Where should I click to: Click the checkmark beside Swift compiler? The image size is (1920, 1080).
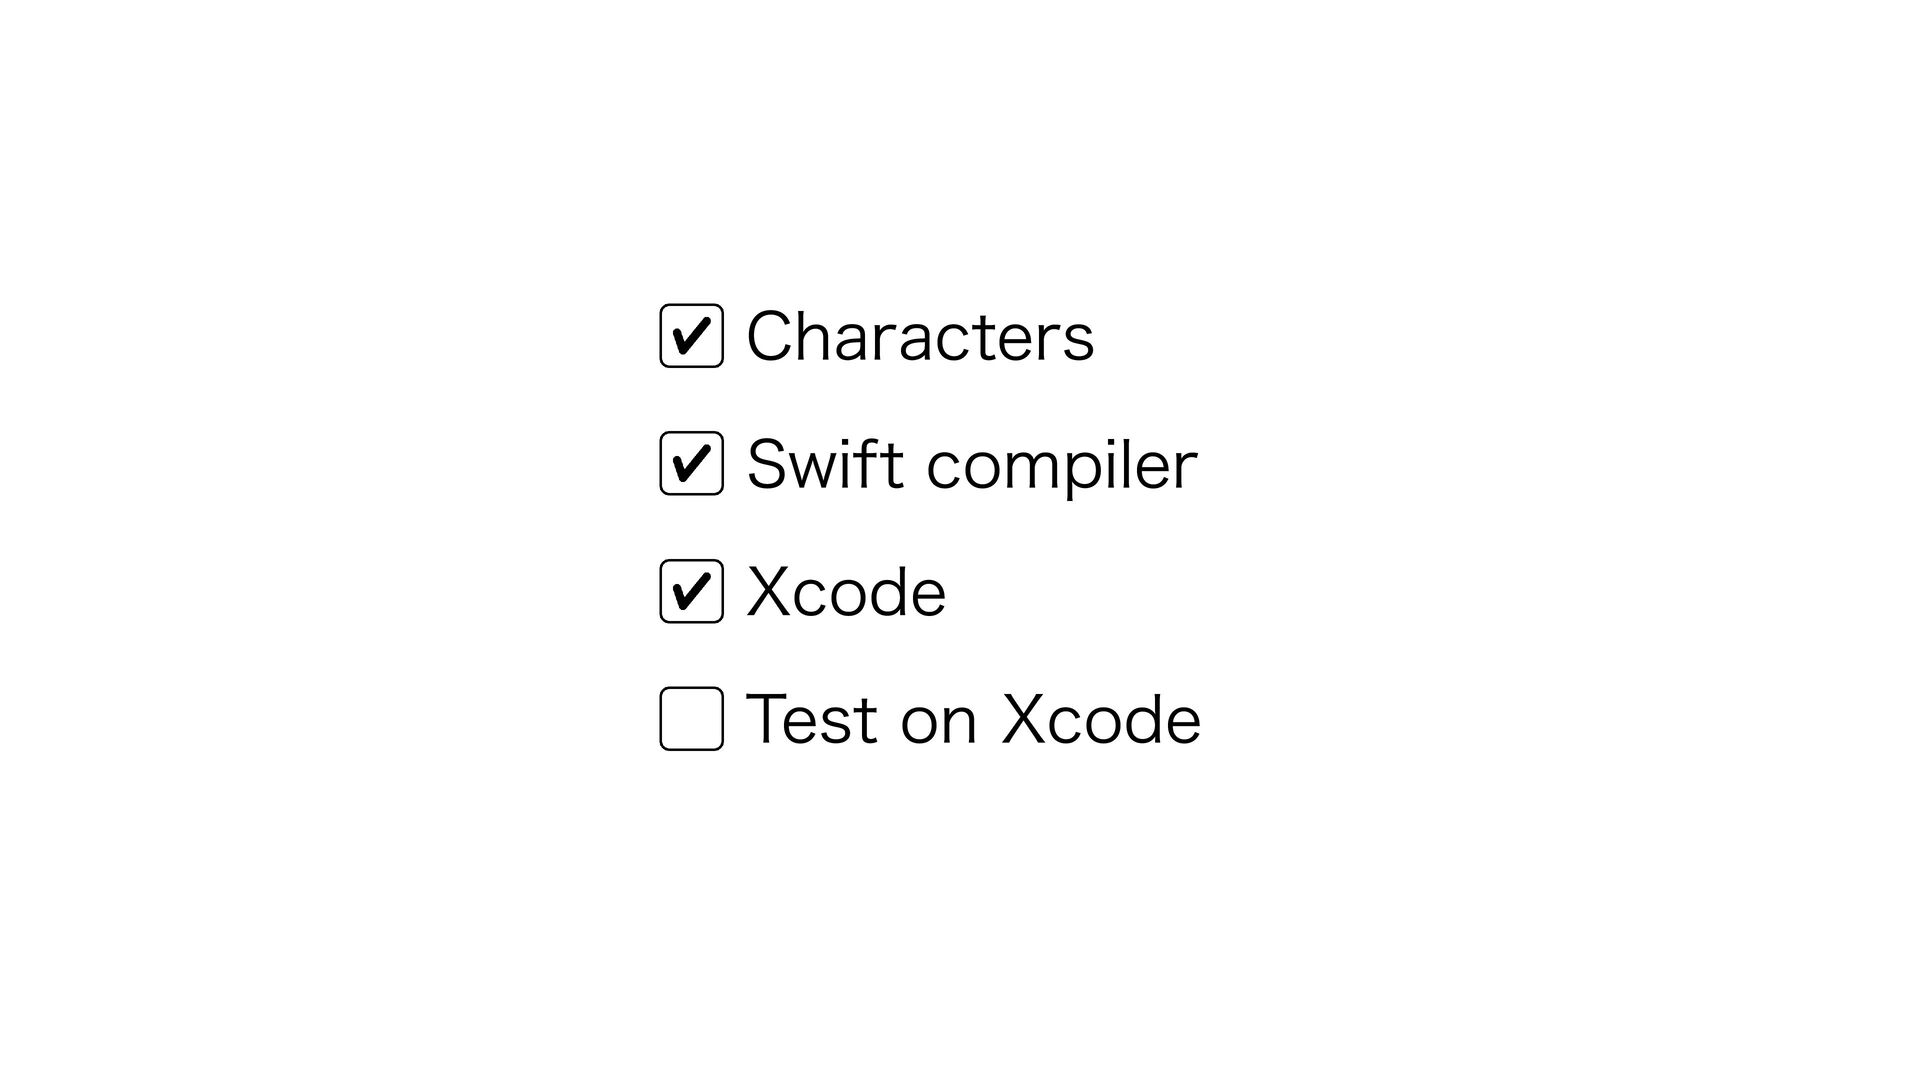pyautogui.click(x=691, y=464)
